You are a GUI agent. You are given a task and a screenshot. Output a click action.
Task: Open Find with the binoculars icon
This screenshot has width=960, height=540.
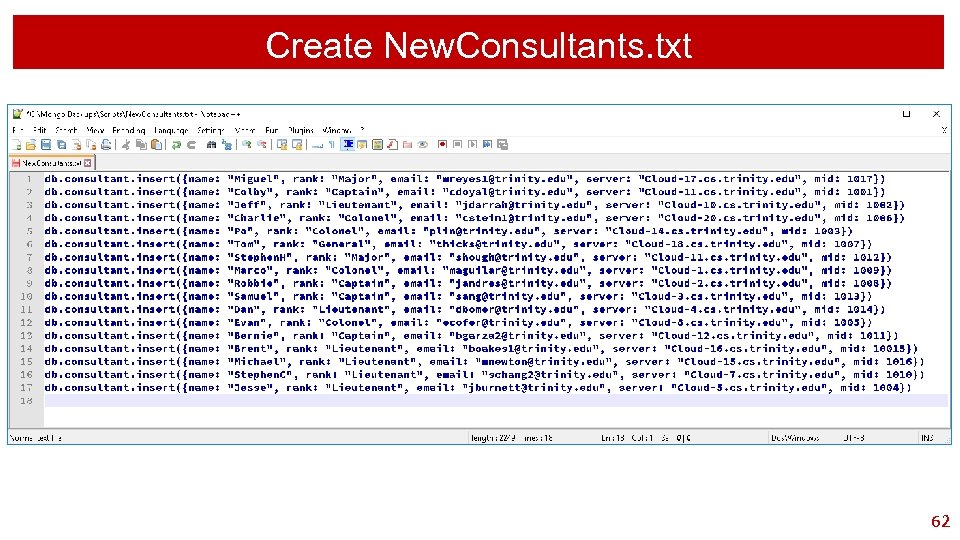(211, 144)
